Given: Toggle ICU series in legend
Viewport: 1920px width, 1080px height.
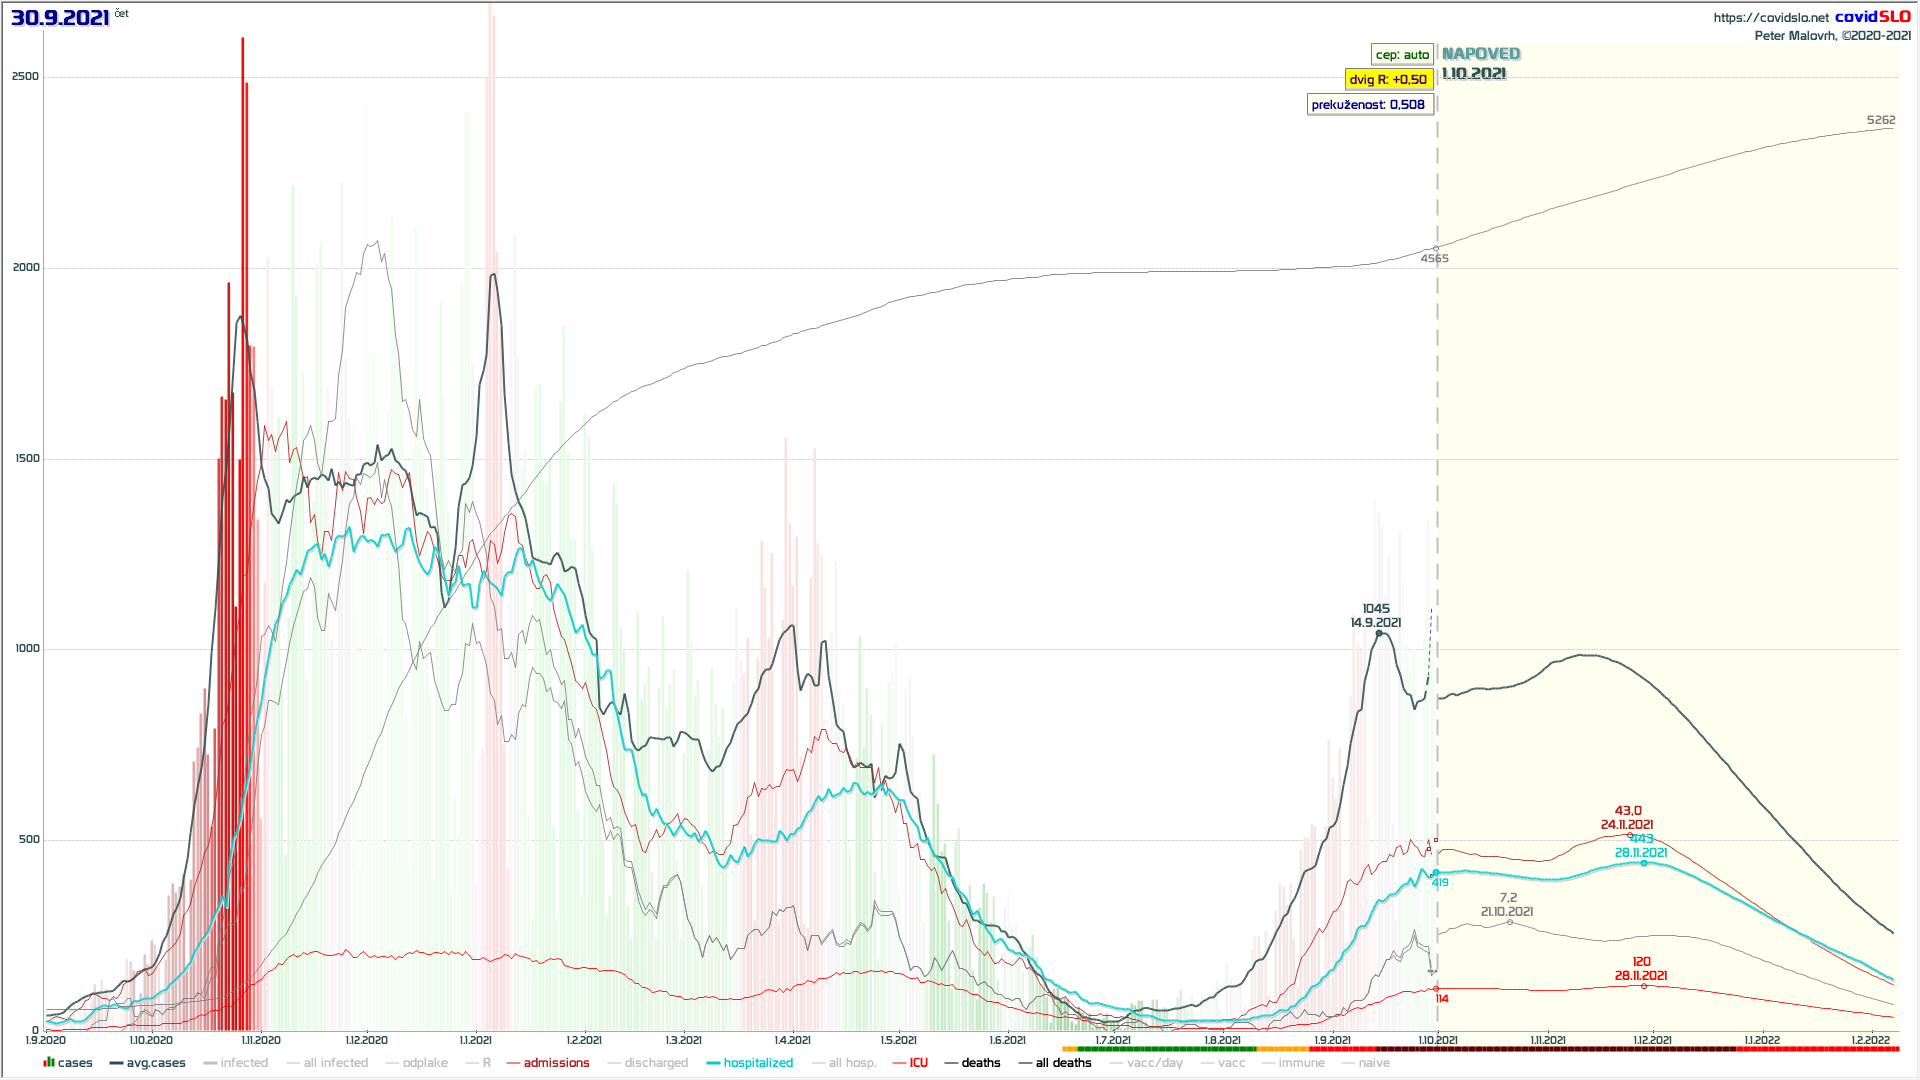Looking at the screenshot, I should (x=910, y=1063).
